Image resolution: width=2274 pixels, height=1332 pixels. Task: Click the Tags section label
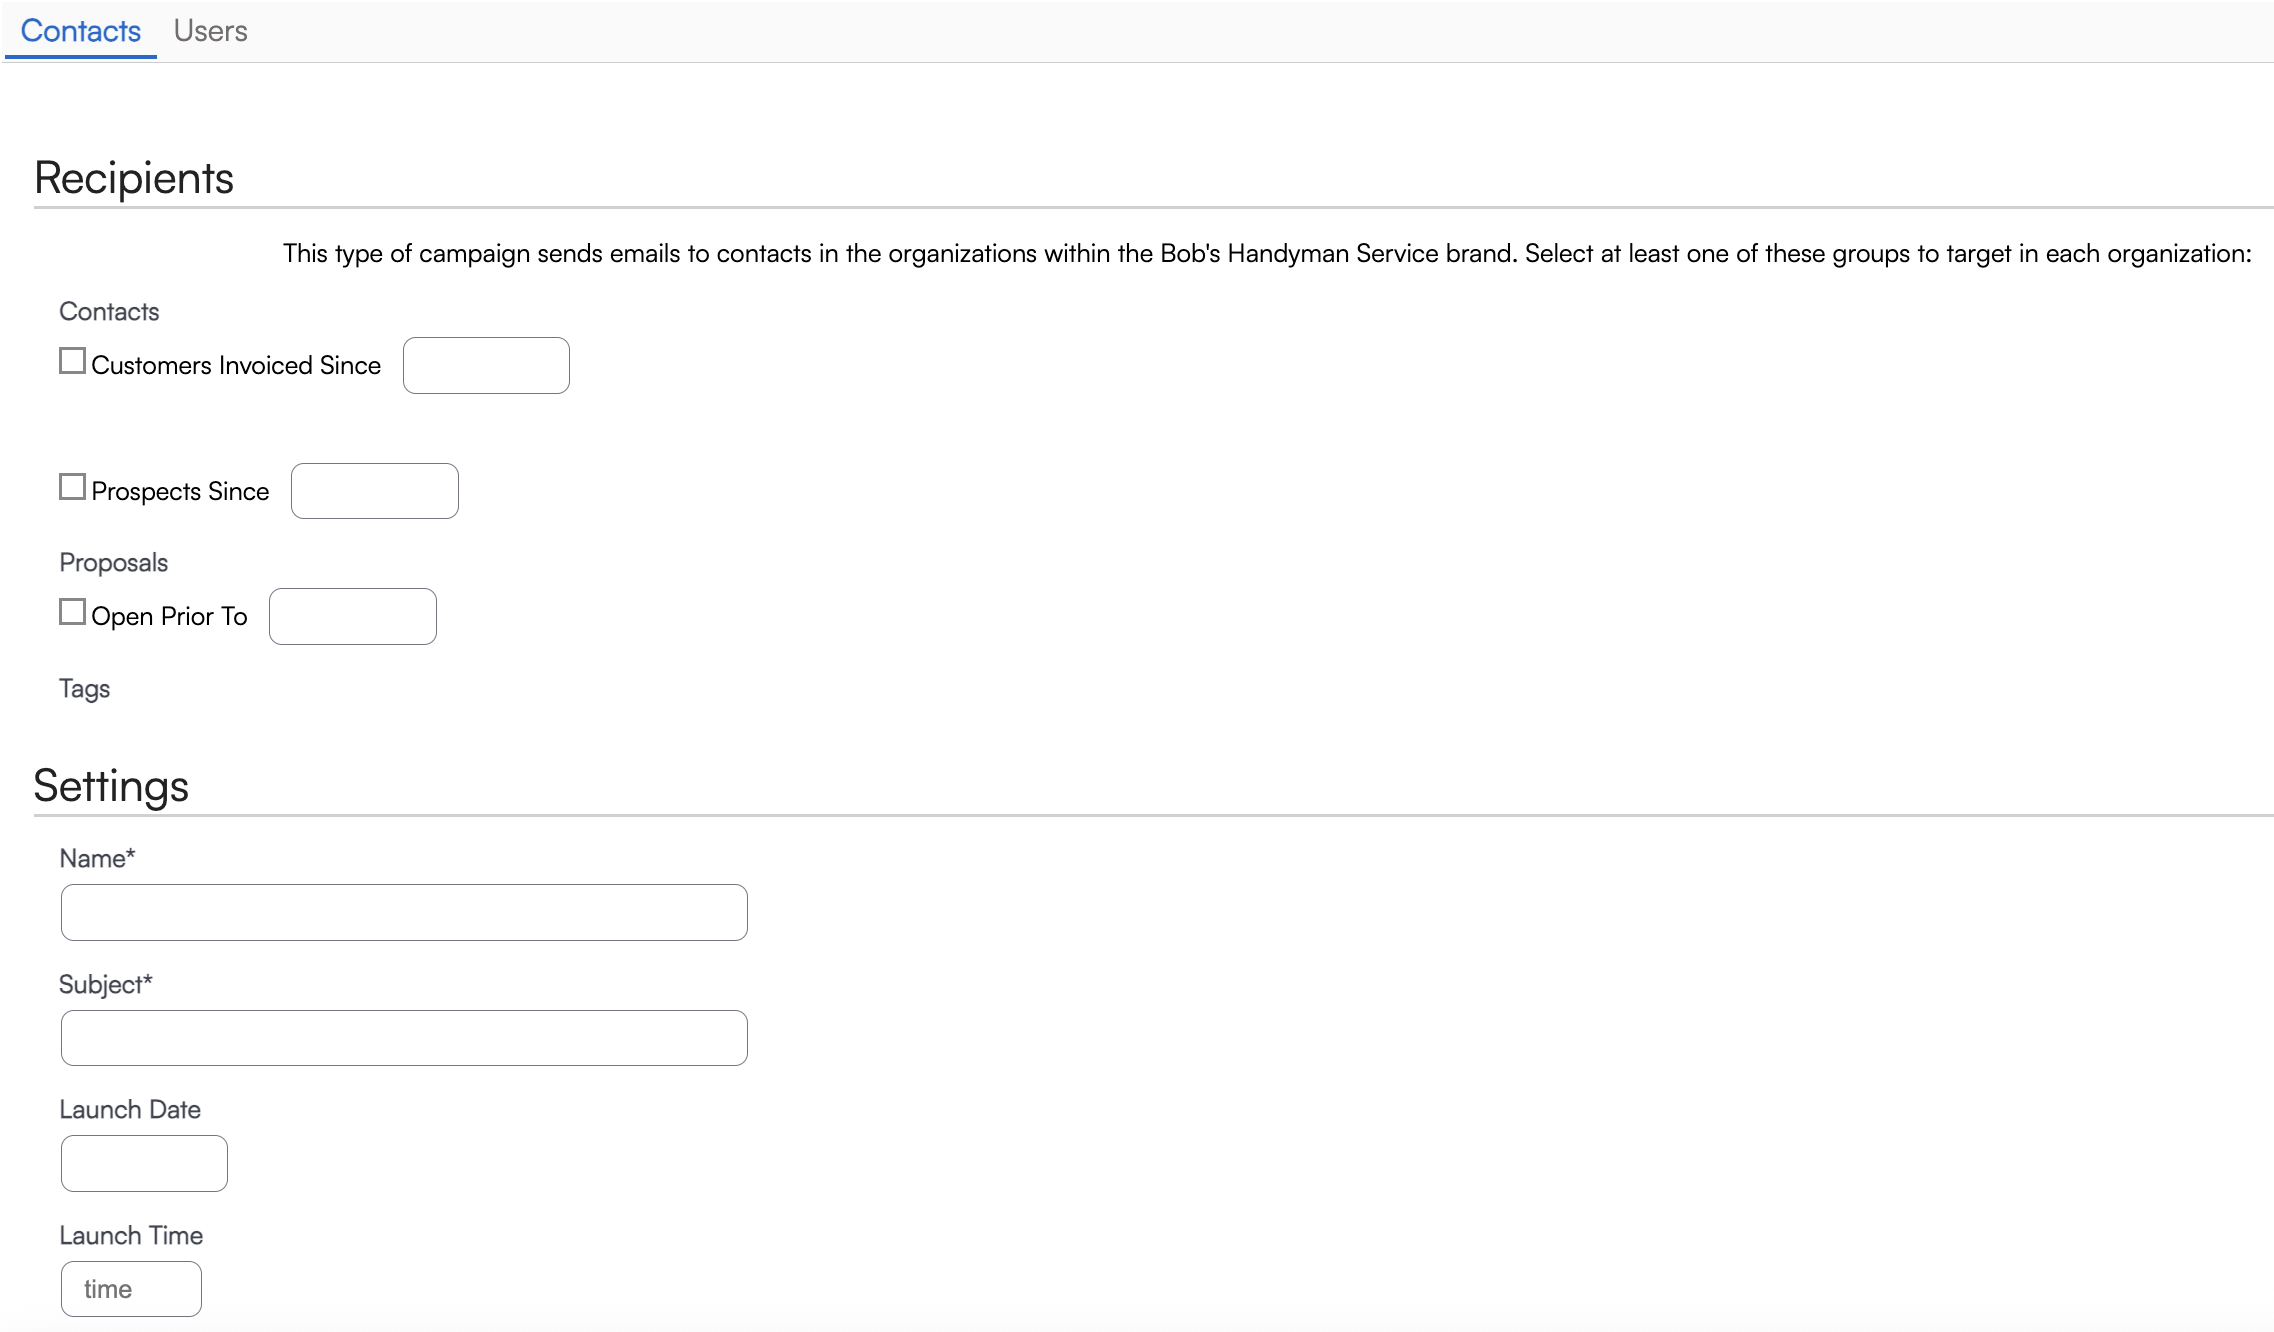pyautogui.click(x=84, y=689)
